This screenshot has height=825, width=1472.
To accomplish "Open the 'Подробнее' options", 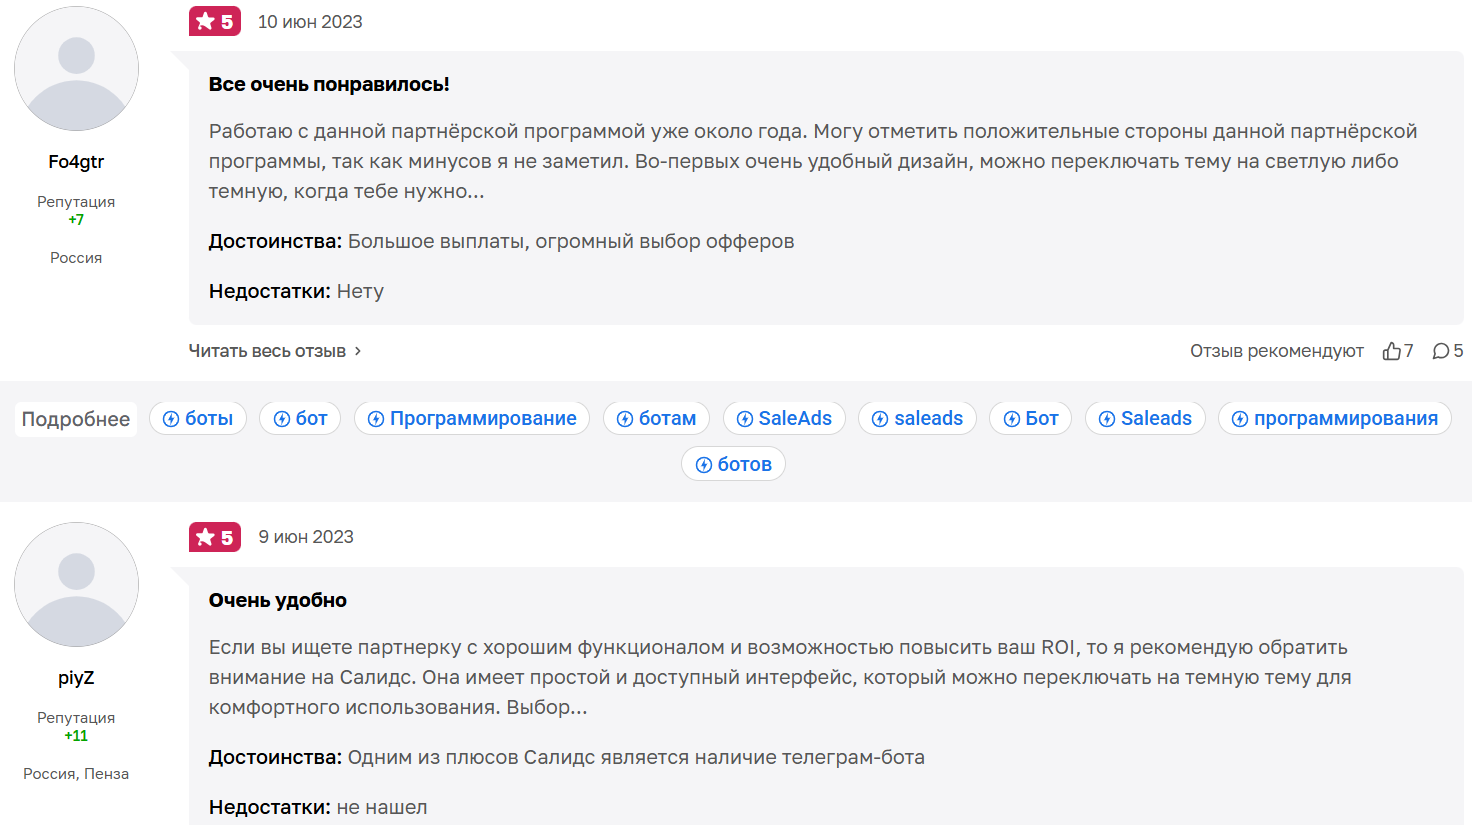I will (75, 419).
